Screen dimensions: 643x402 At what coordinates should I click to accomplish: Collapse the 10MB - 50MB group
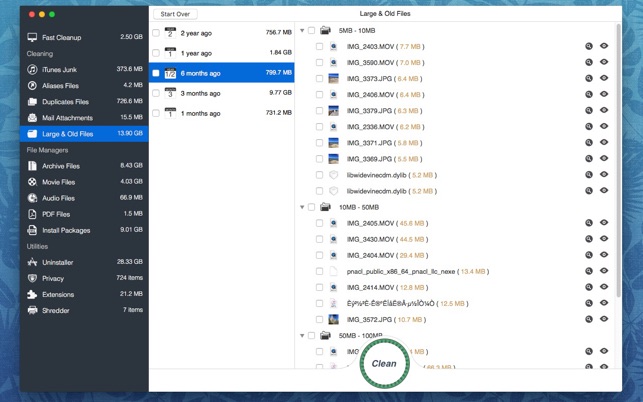pos(302,207)
